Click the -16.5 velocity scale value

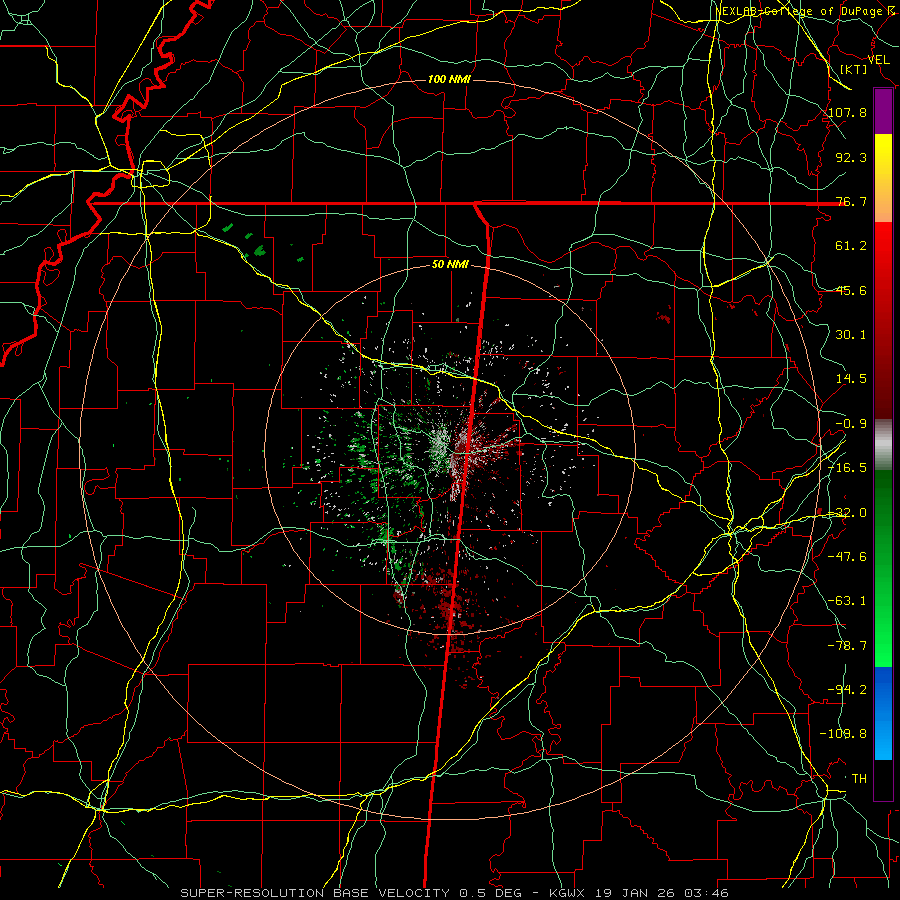coord(848,468)
